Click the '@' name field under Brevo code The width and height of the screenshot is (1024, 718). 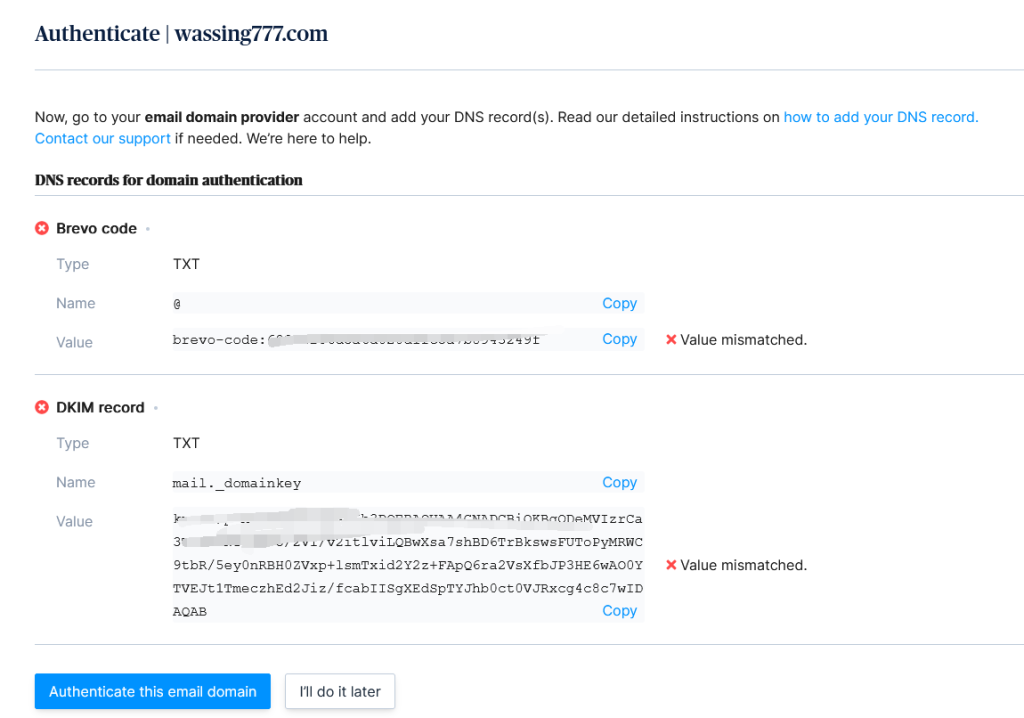(380, 303)
